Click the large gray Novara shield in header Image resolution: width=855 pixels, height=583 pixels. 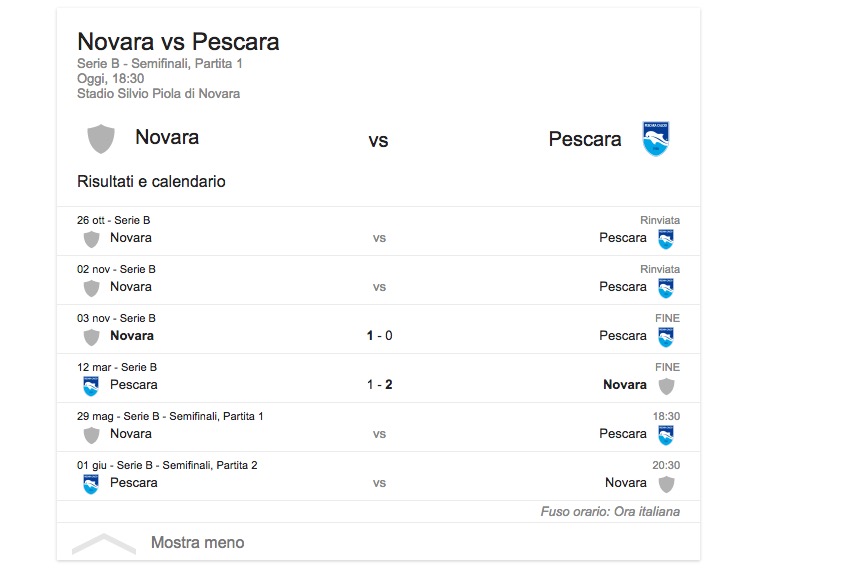[101, 139]
